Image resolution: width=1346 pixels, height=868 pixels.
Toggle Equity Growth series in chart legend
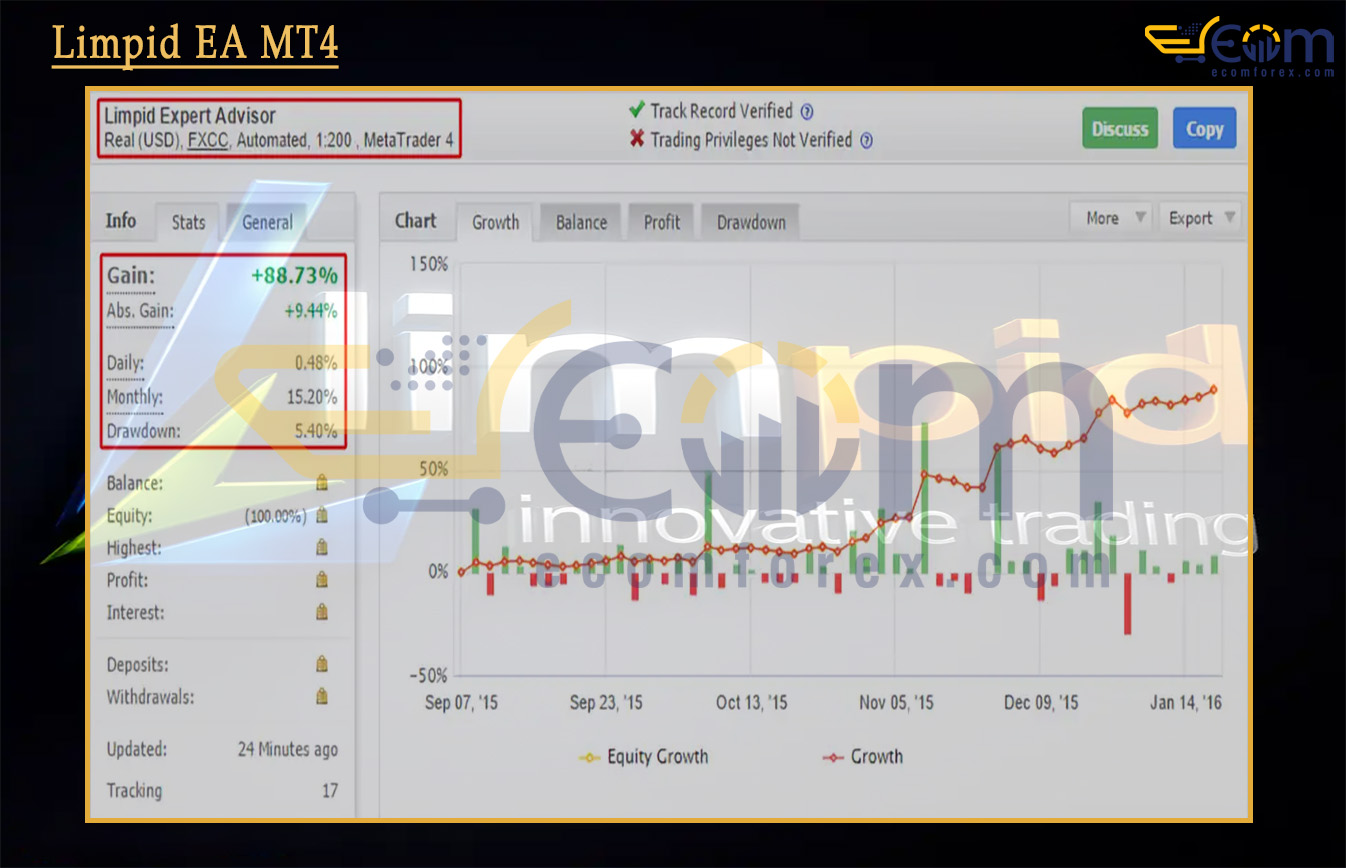644,757
